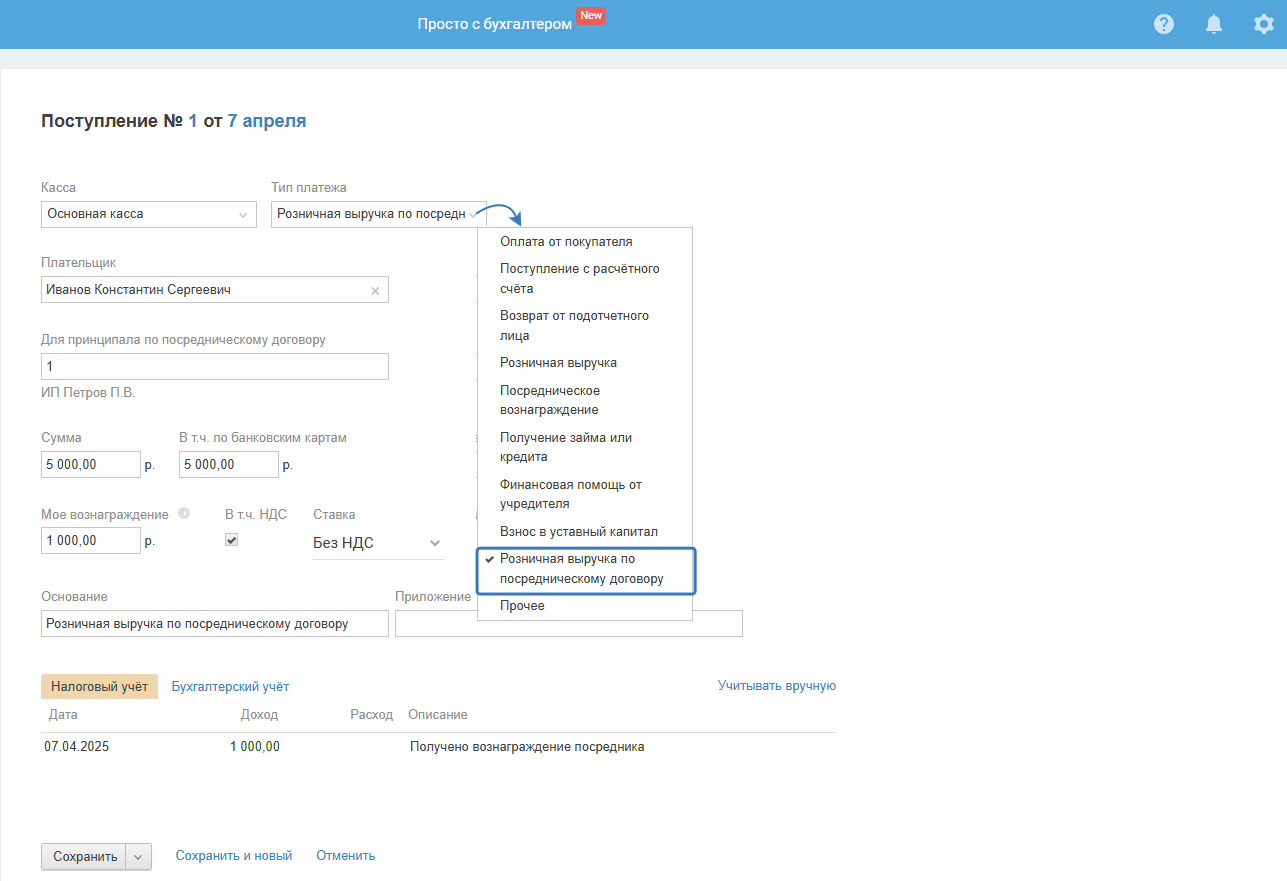Select Взнос в уставный капитал

(585, 532)
